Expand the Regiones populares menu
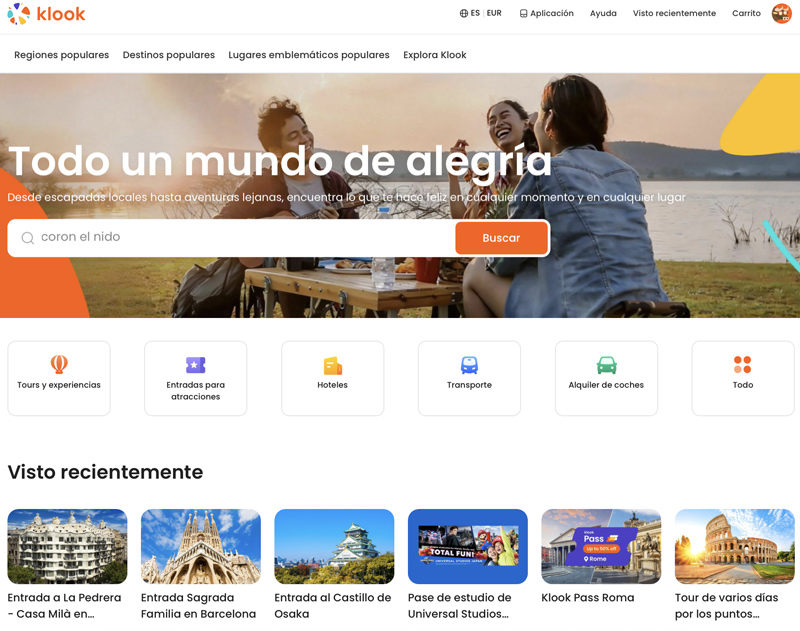The height and width of the screenshot is (631, 800). click(x=61, y=55)
